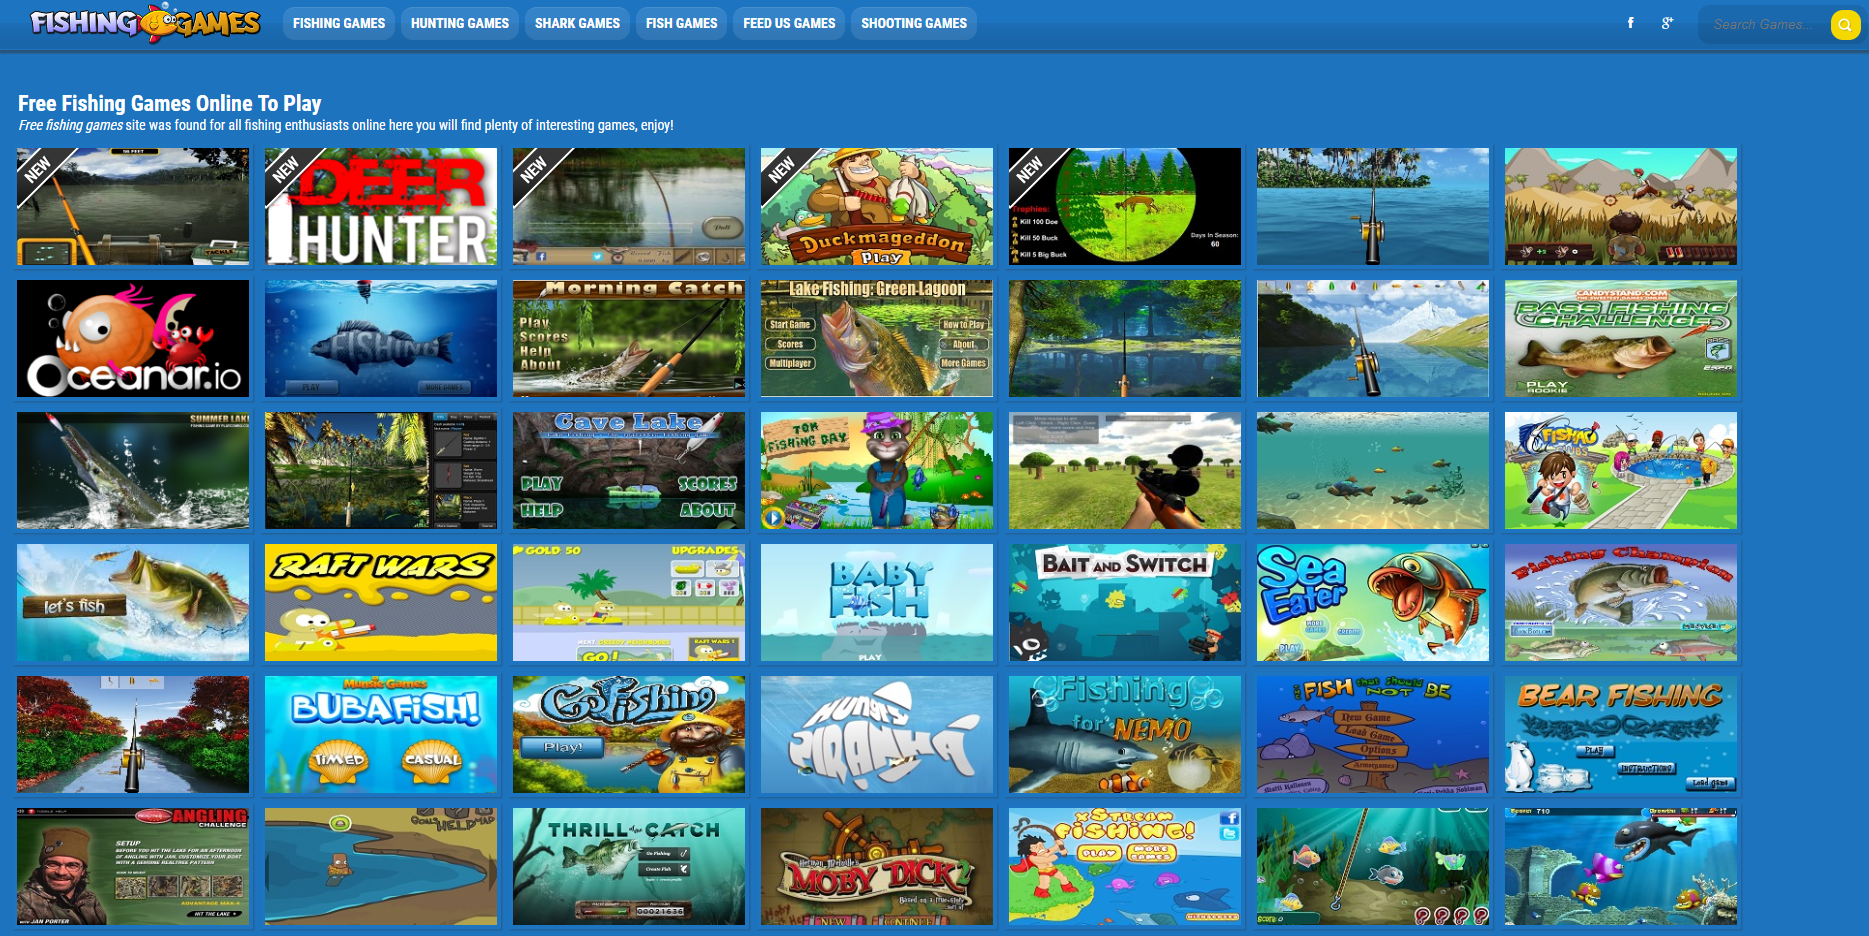
Task: Open the snowy mountain lake fishing game
Action: pyautogui.click(x=1373, y=339)
